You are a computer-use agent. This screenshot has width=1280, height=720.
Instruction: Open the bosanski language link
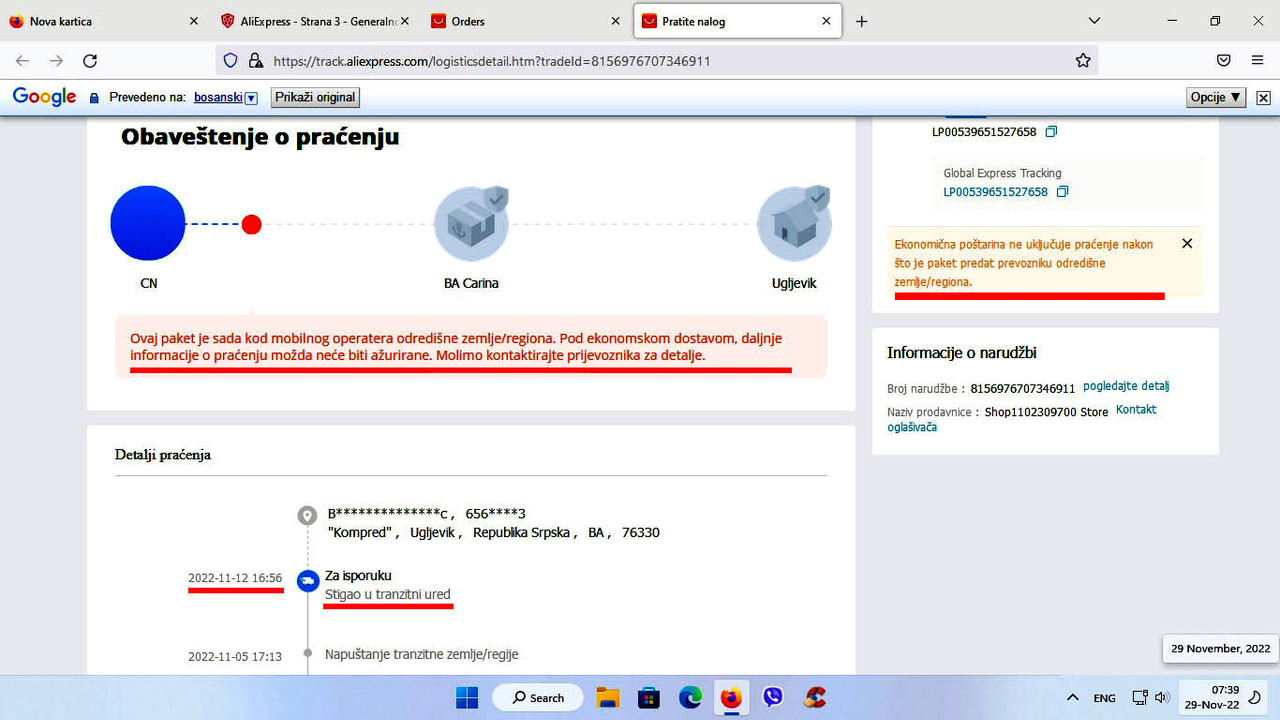(216, 98)
